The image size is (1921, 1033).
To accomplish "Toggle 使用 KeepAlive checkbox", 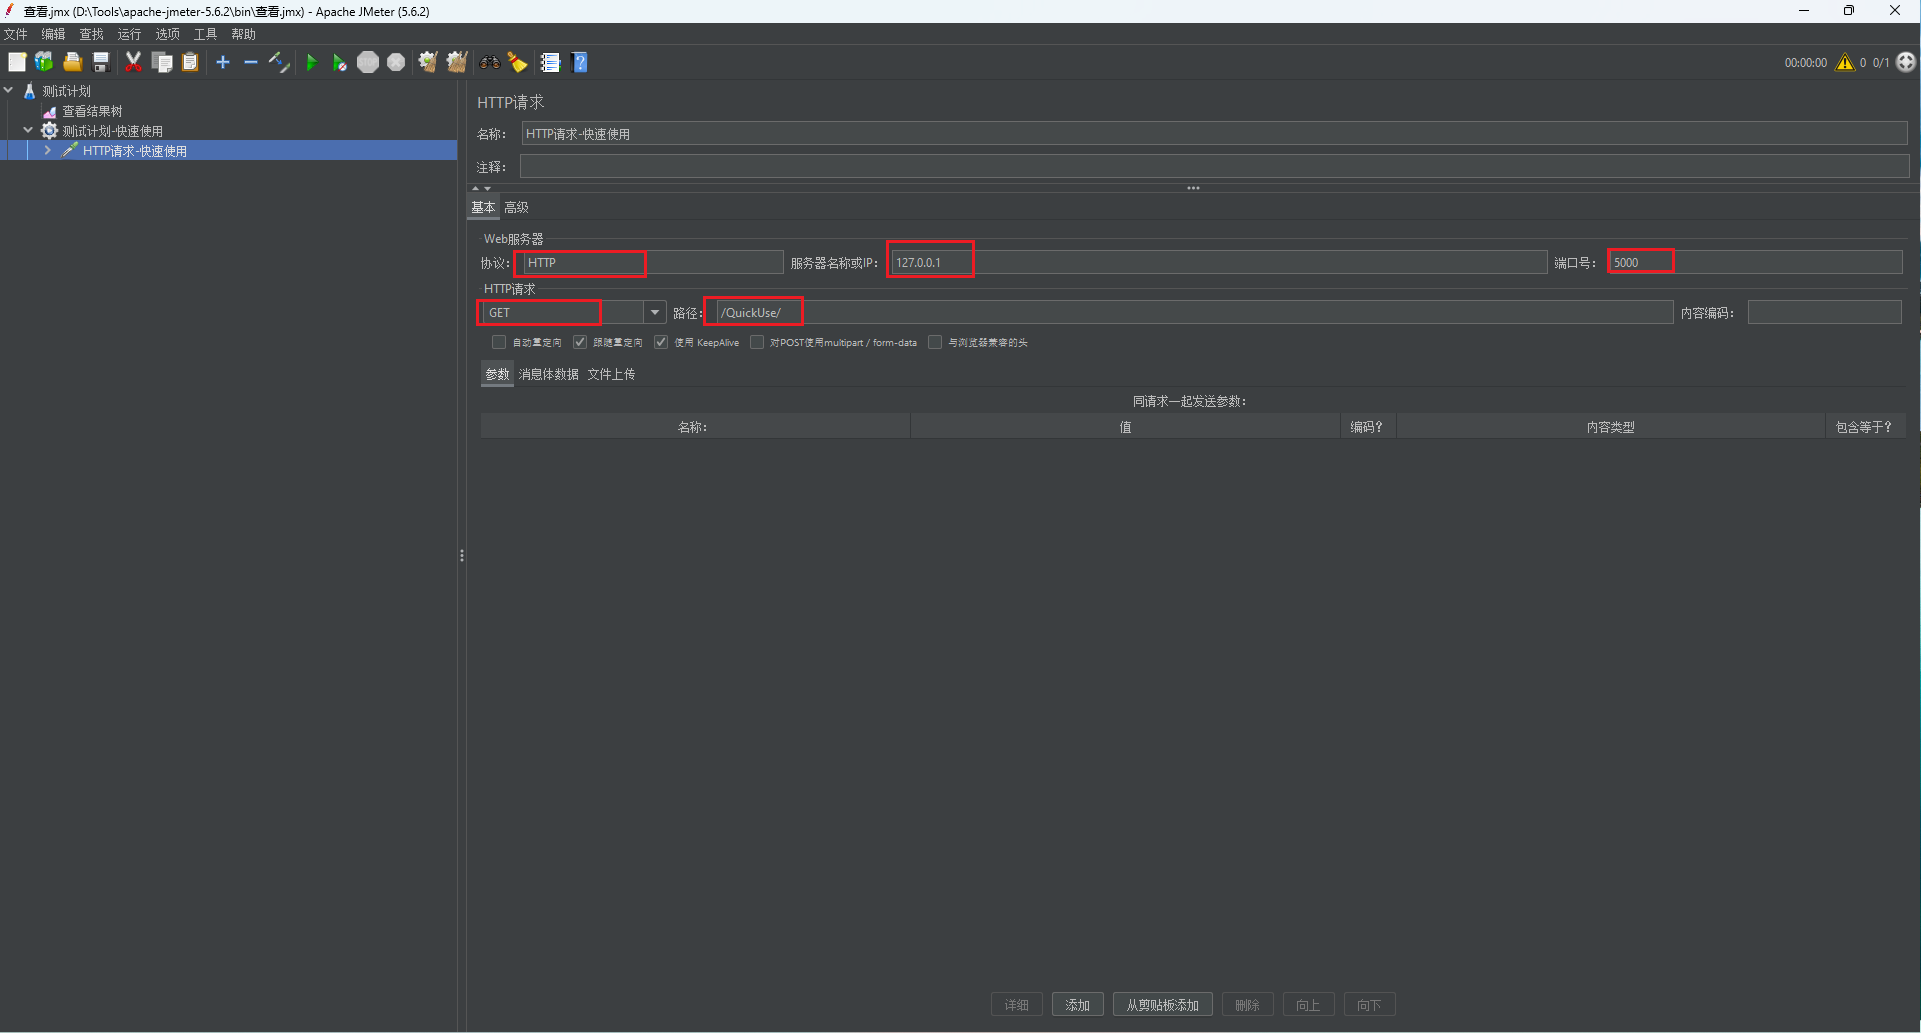I will point(661,342).
